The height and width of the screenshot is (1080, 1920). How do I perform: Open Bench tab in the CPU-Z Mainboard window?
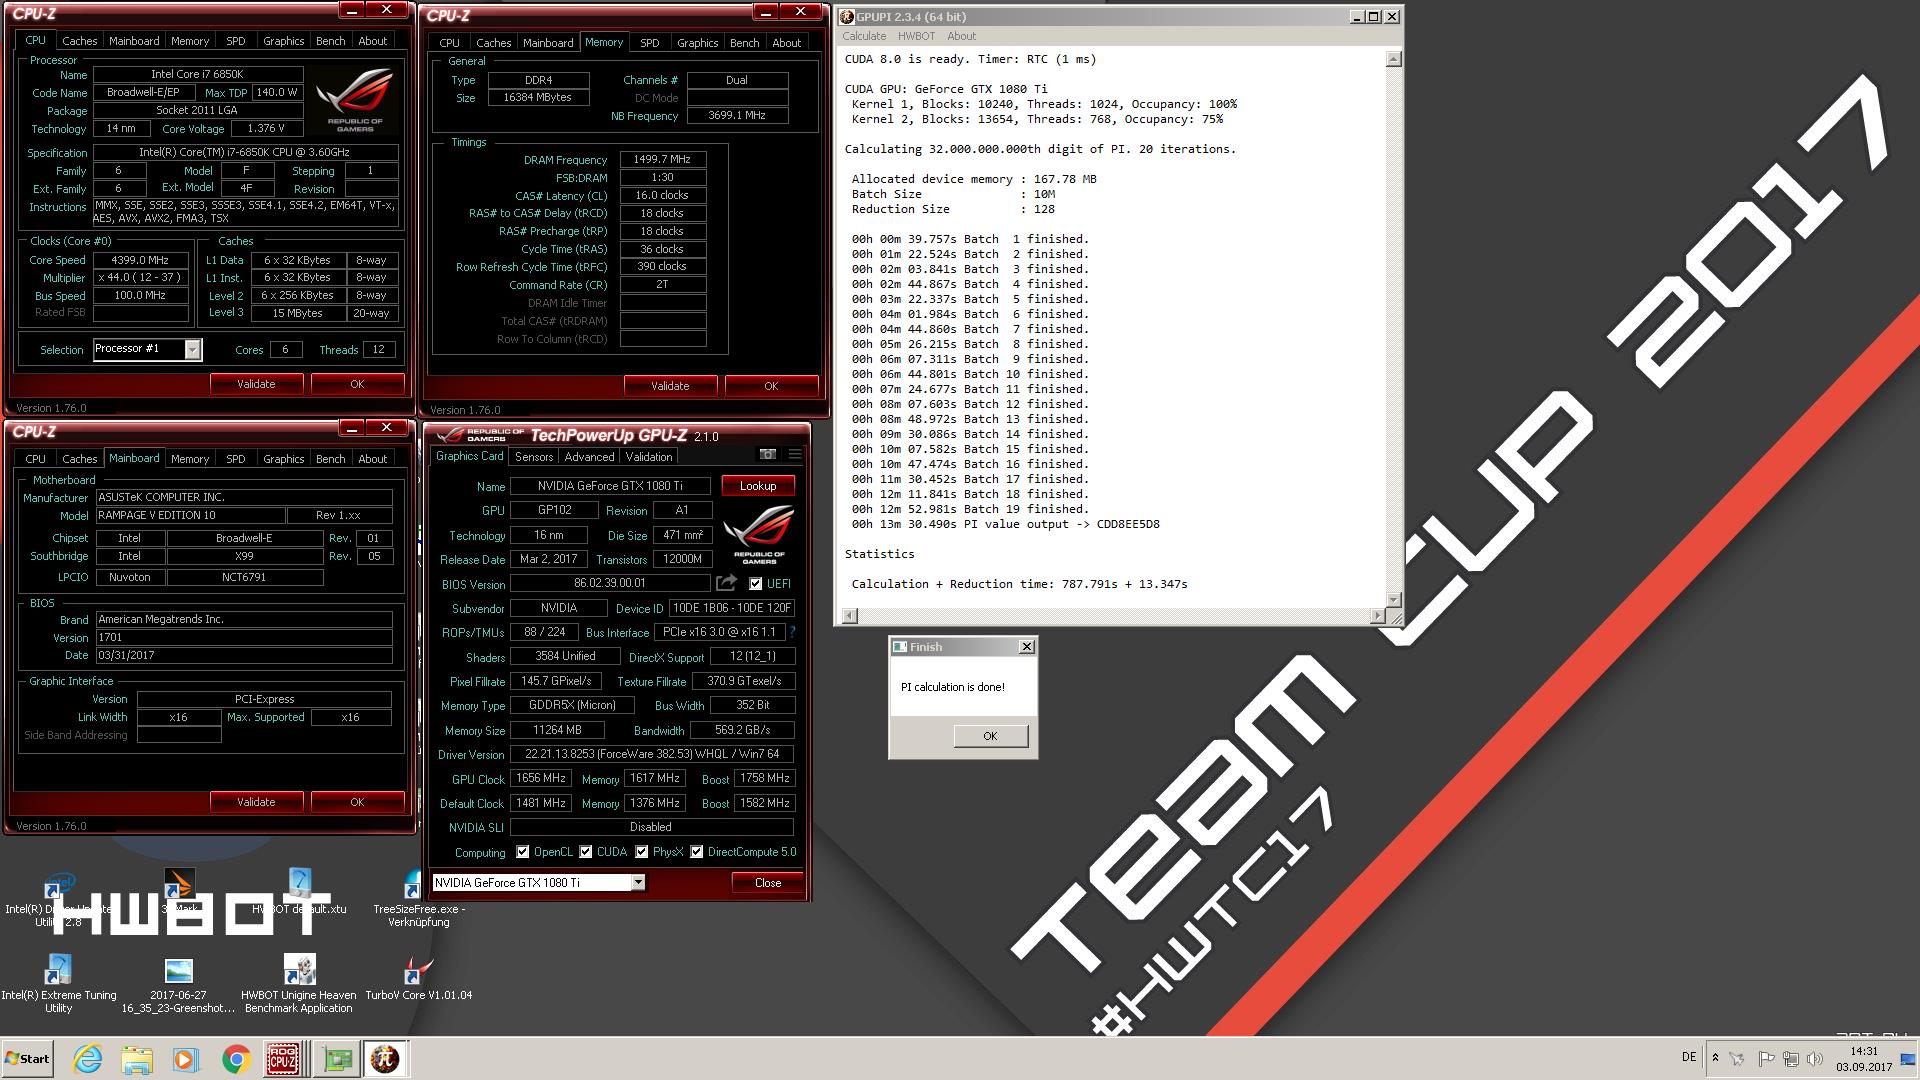[330, 459]
